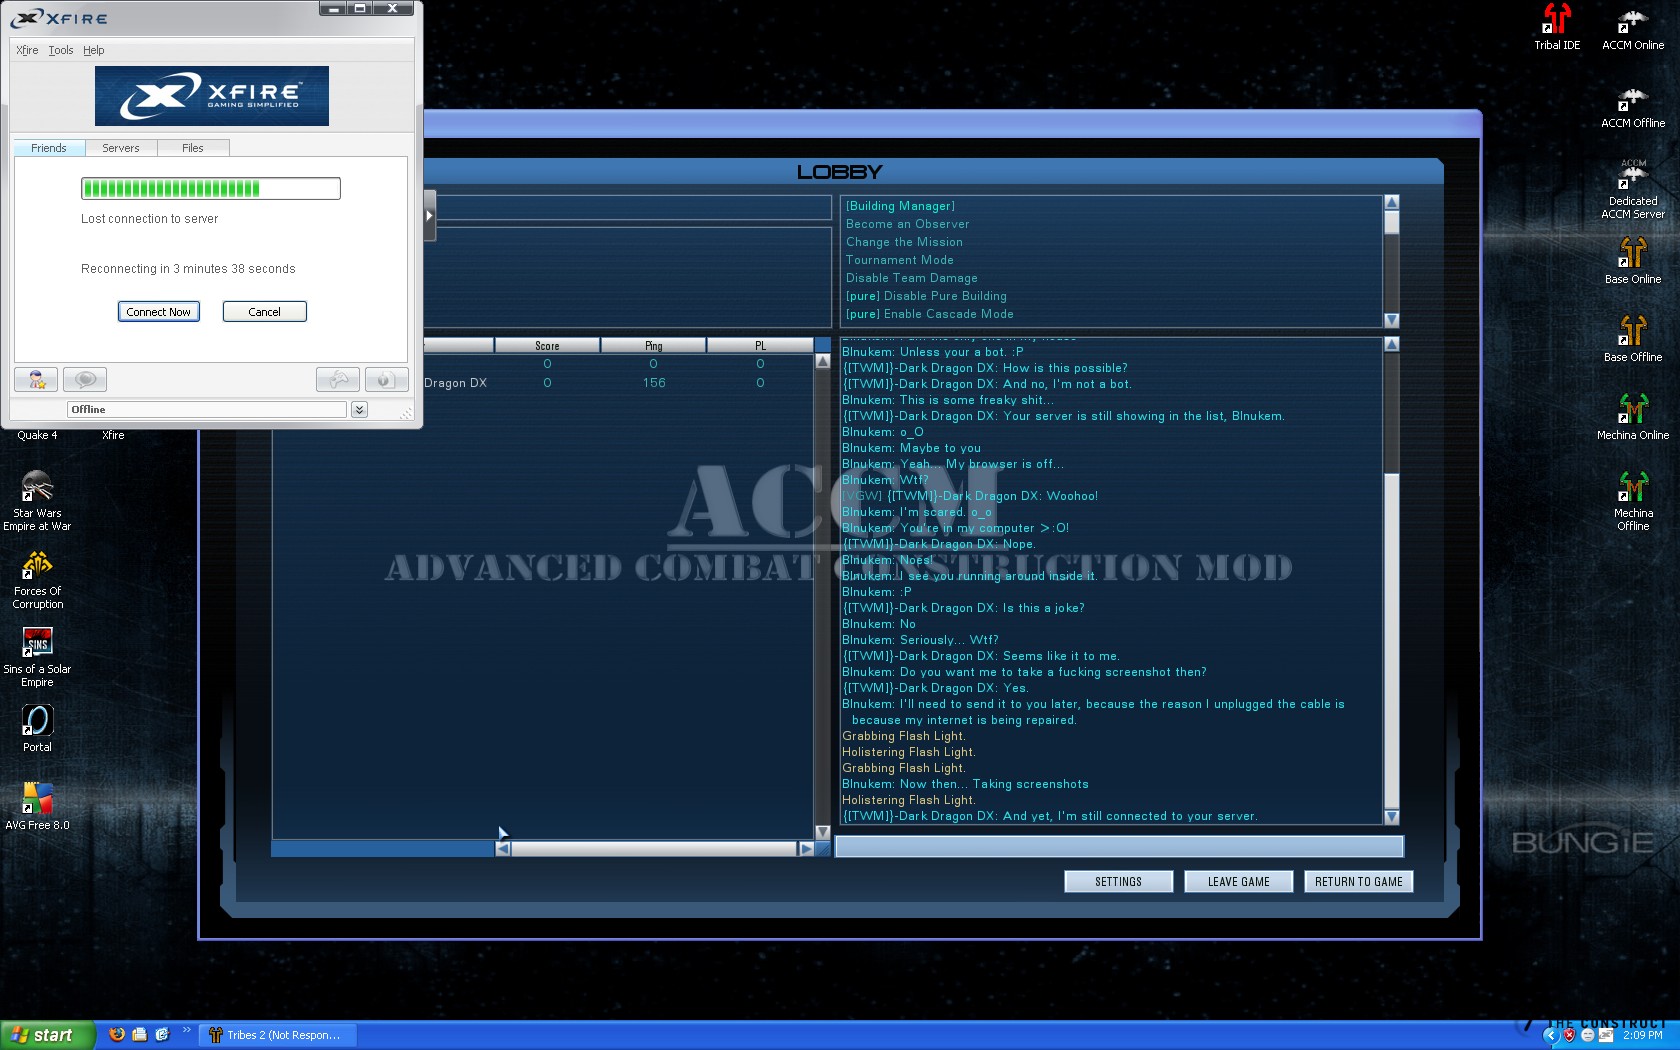Image resolution: width=1680 pixels, height=1050 pixels.
Task: Open Firefox from the quick launch bar
Action: tap(117, 1034)
